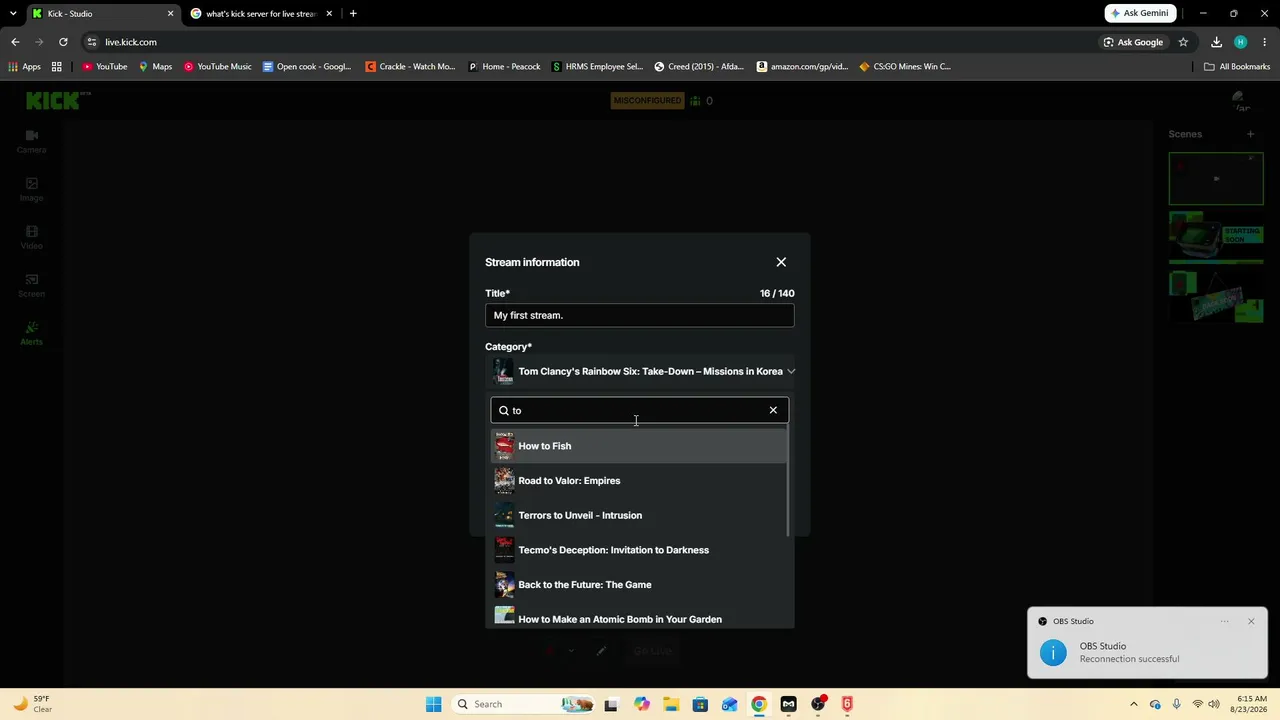Open Microsoft Store from taskbar
The image size is (1280, 720).
(x=700, y=704)
